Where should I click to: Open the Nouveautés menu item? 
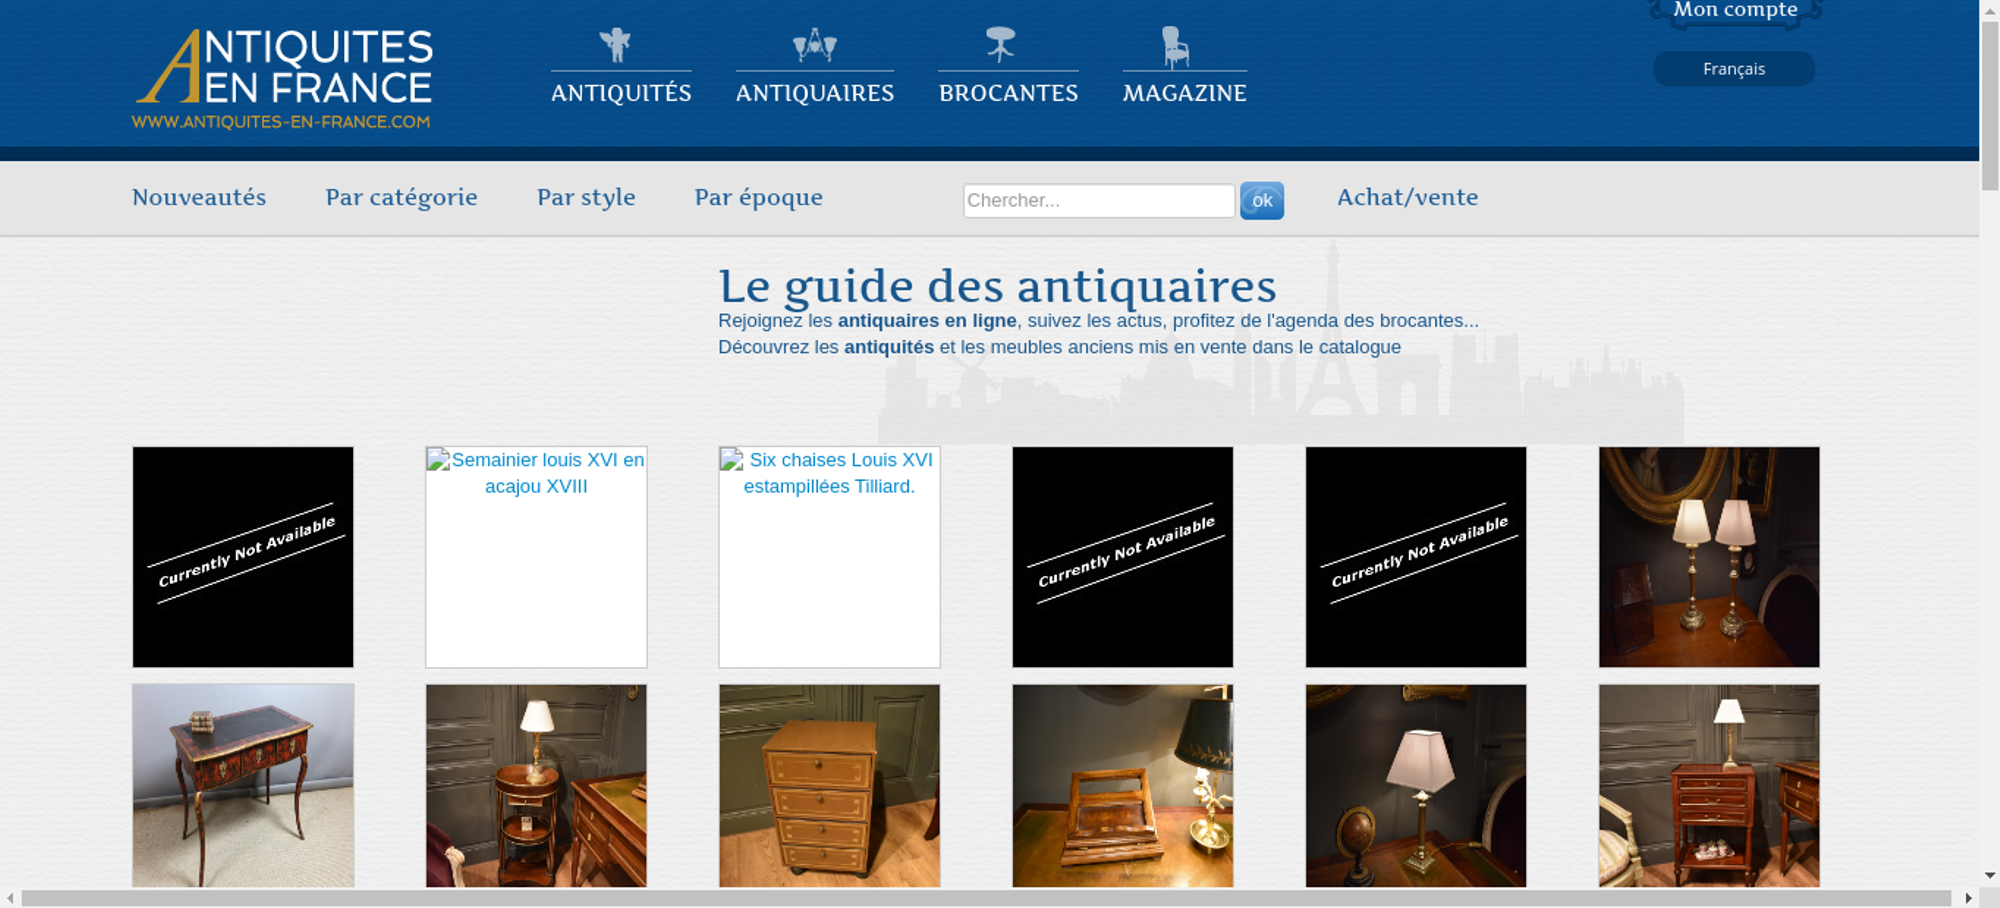[x=199, y=197]
